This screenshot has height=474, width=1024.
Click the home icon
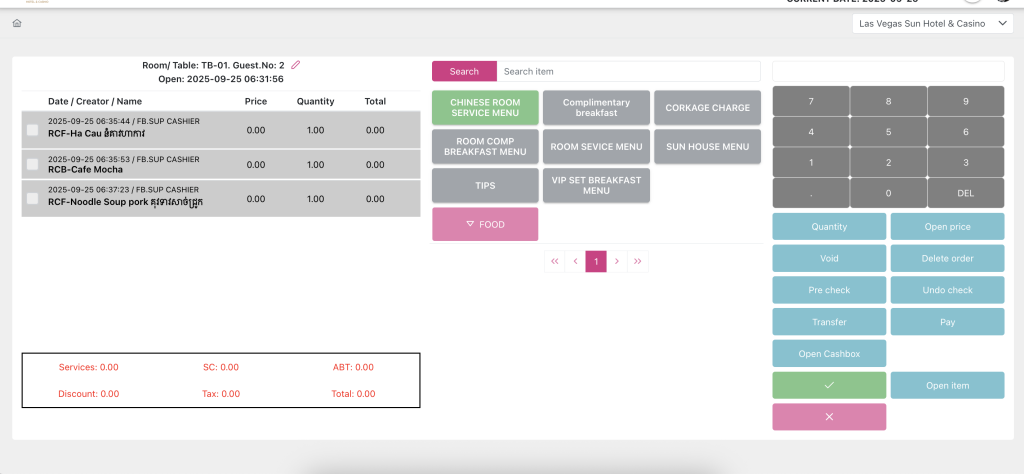pyautogui.click(x=17, y=23)
